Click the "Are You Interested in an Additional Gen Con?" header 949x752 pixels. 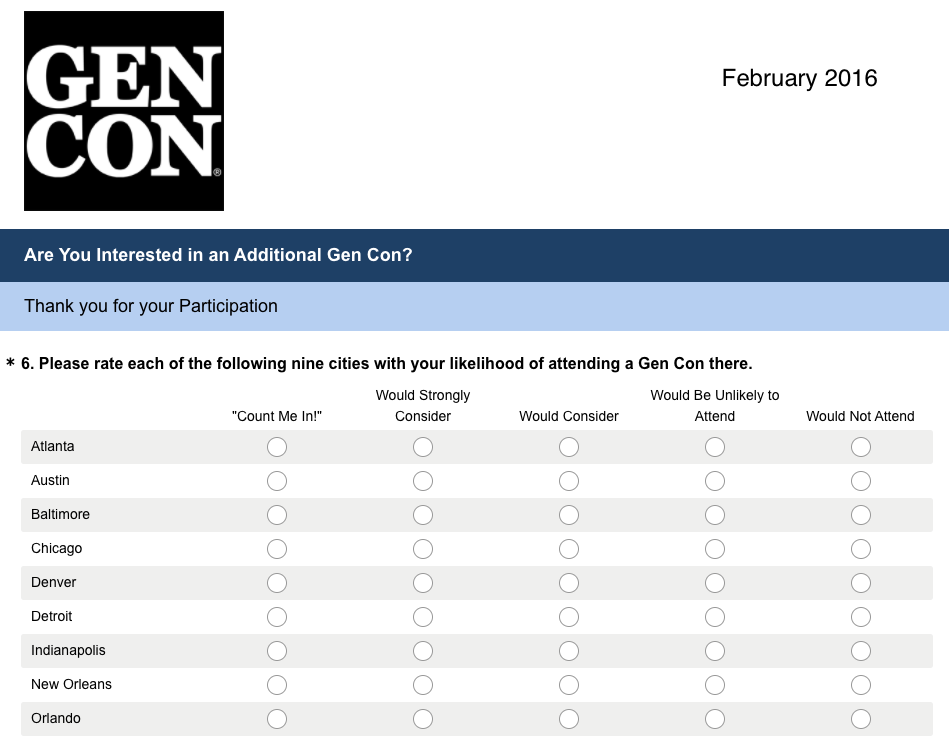pyautogui.click(x=218, y=255)
